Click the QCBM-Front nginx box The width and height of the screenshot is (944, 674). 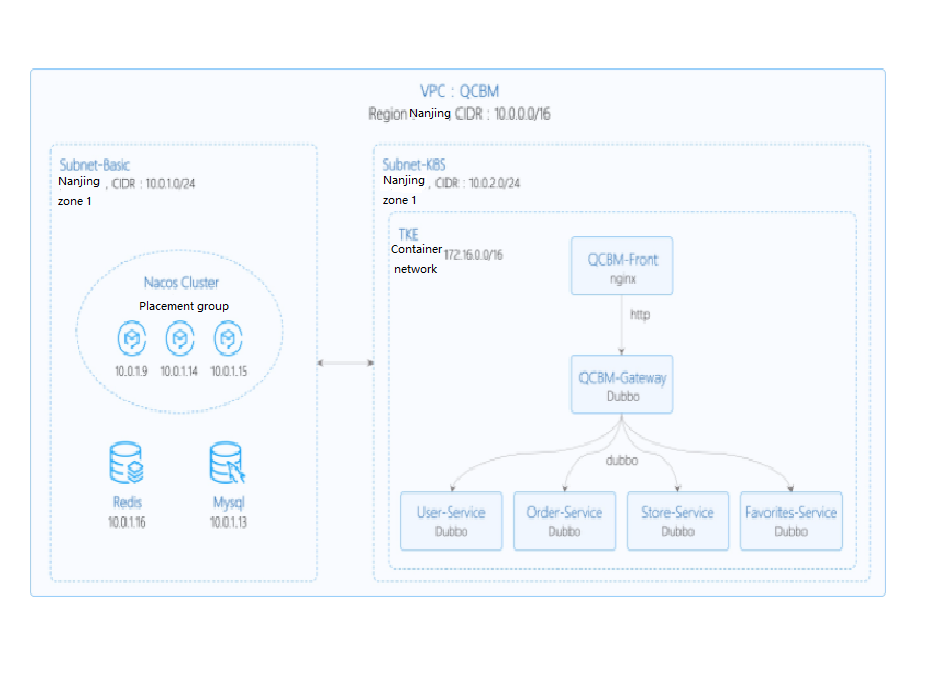click(x=622, y=265)
